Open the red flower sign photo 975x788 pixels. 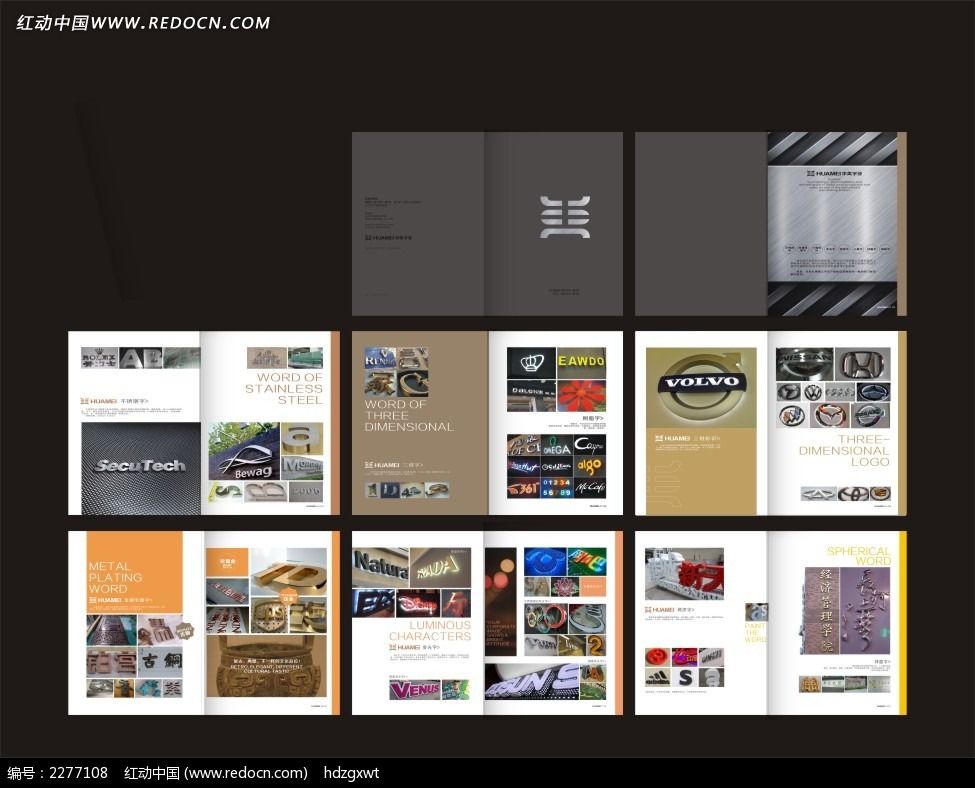point(581,396)
